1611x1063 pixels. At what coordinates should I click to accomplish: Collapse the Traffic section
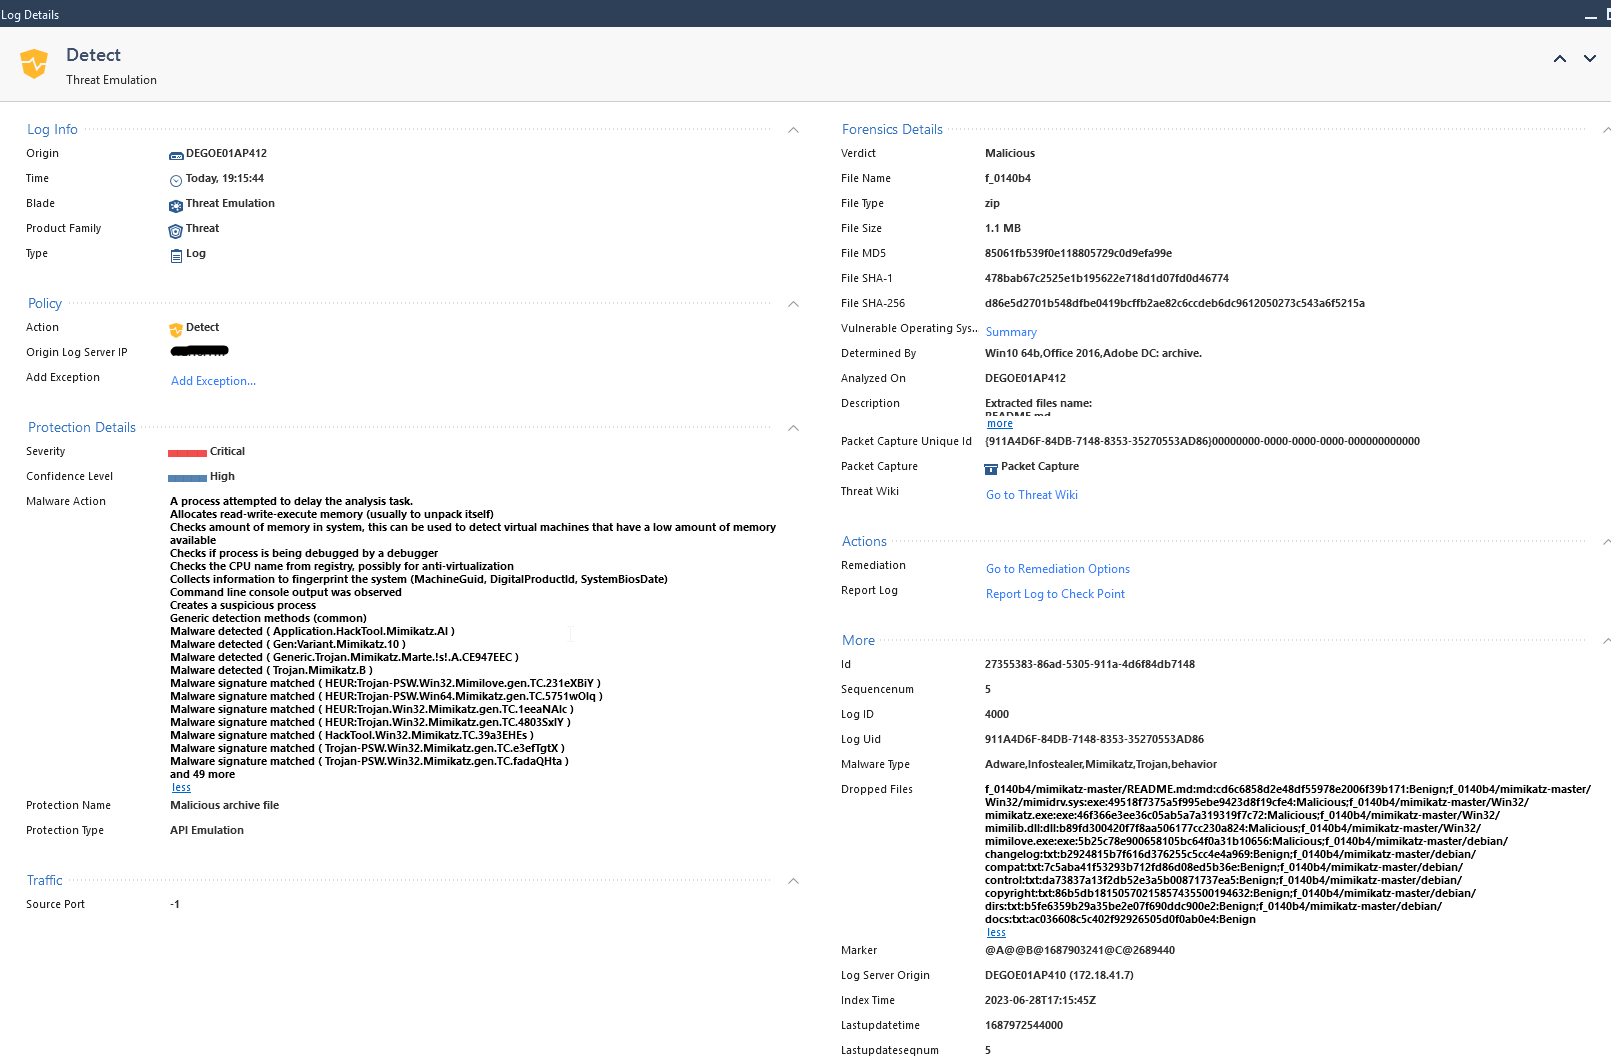click(x=793, y=881)
